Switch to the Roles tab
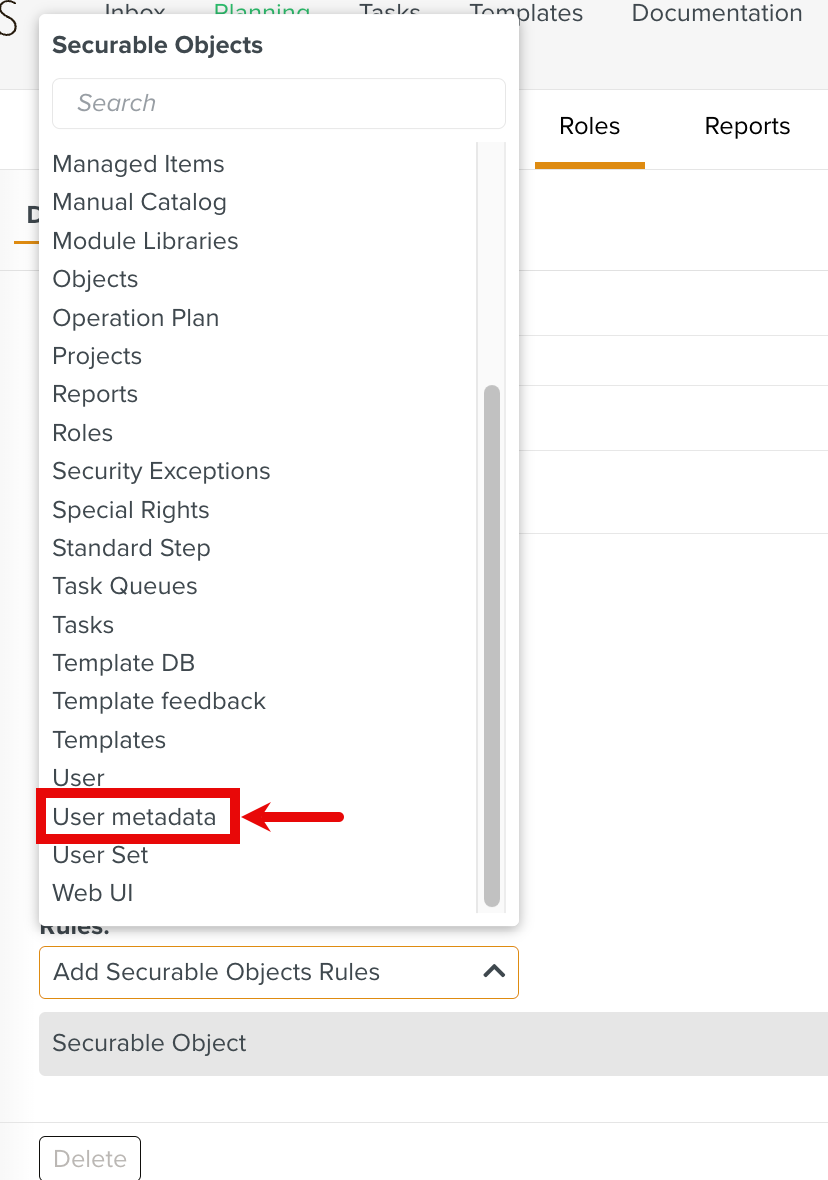Screen dimensions: 828x1180 [x=589, y=126]
